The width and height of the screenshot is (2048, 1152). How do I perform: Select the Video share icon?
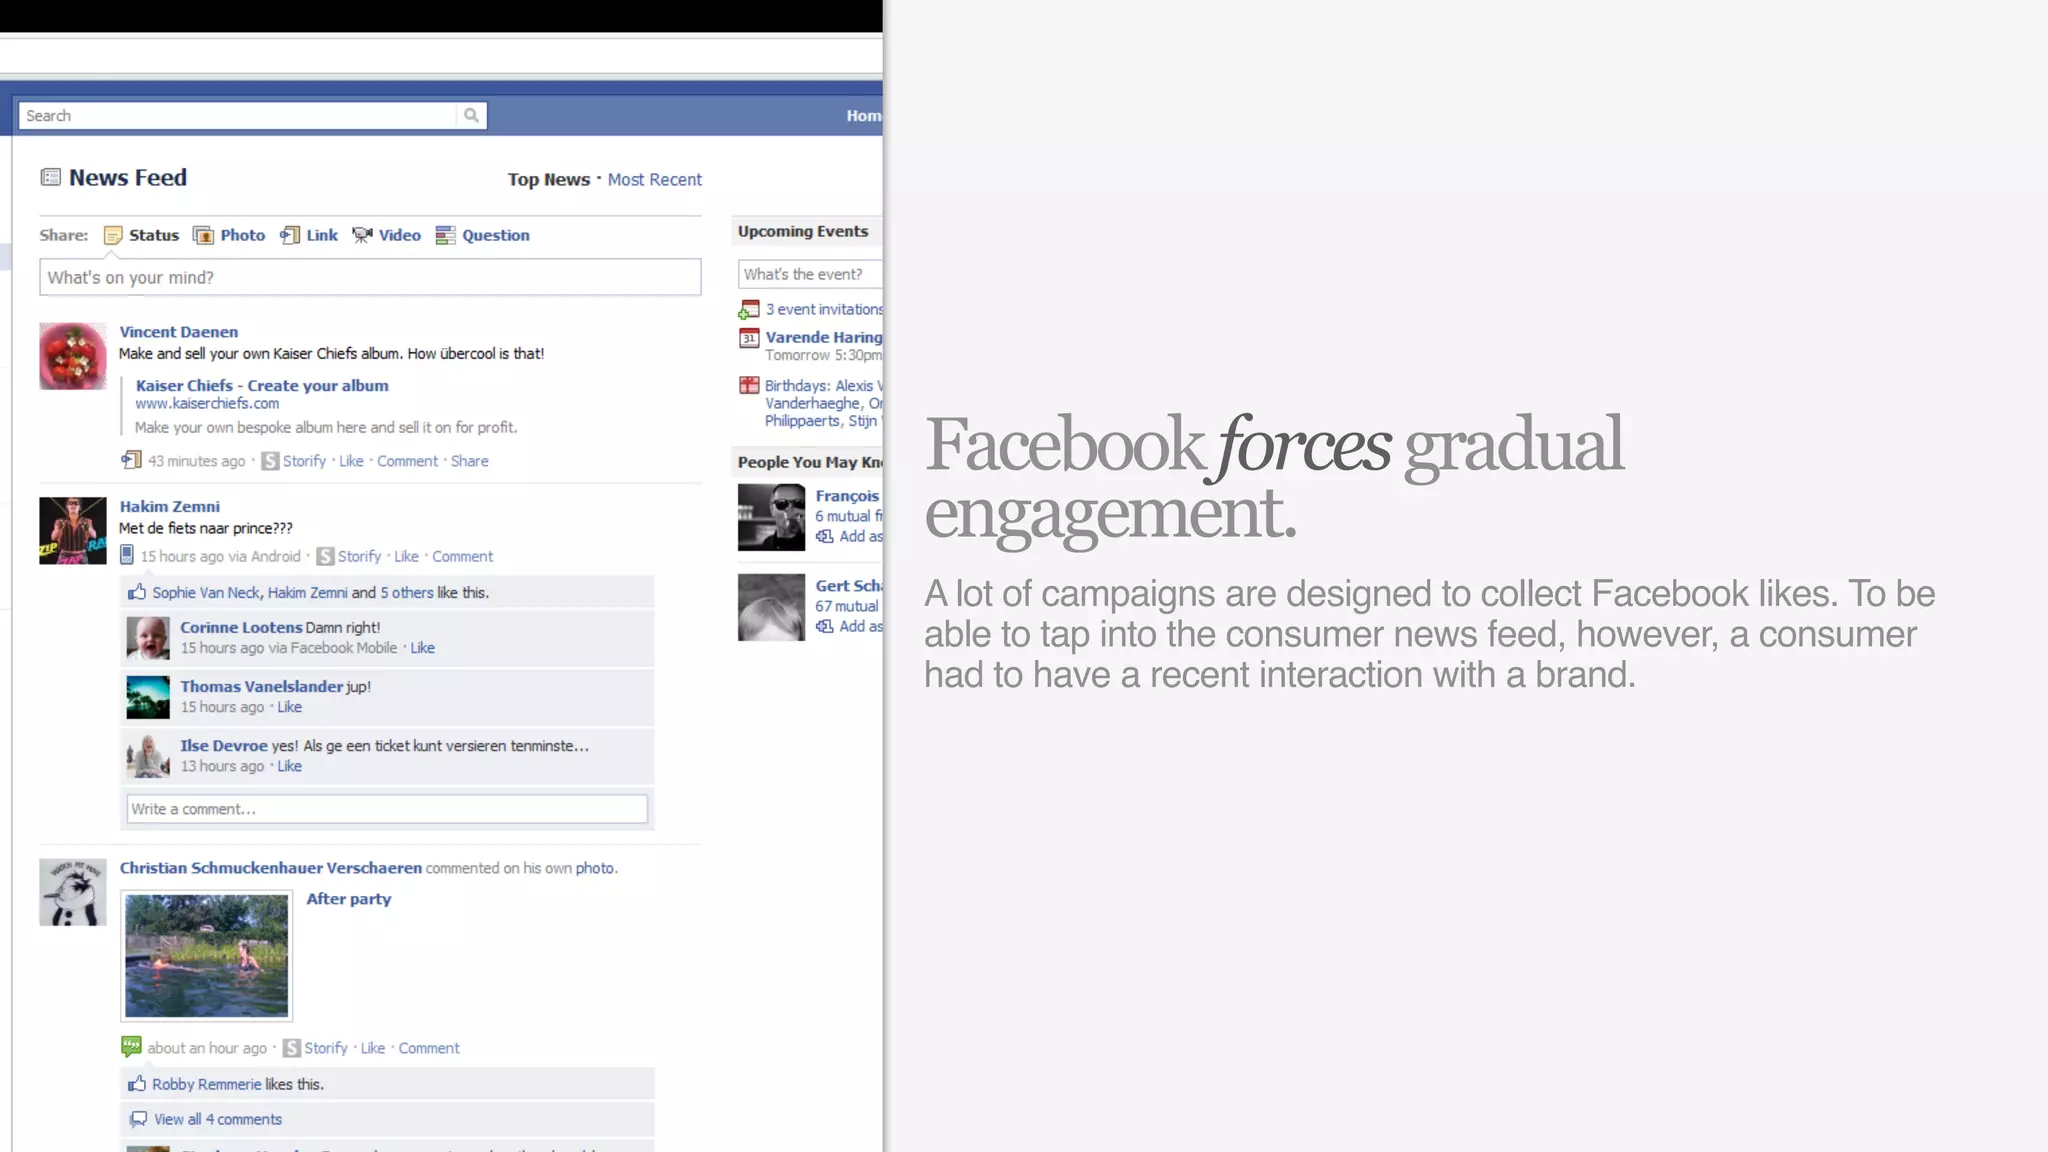(x=362, y=235)
